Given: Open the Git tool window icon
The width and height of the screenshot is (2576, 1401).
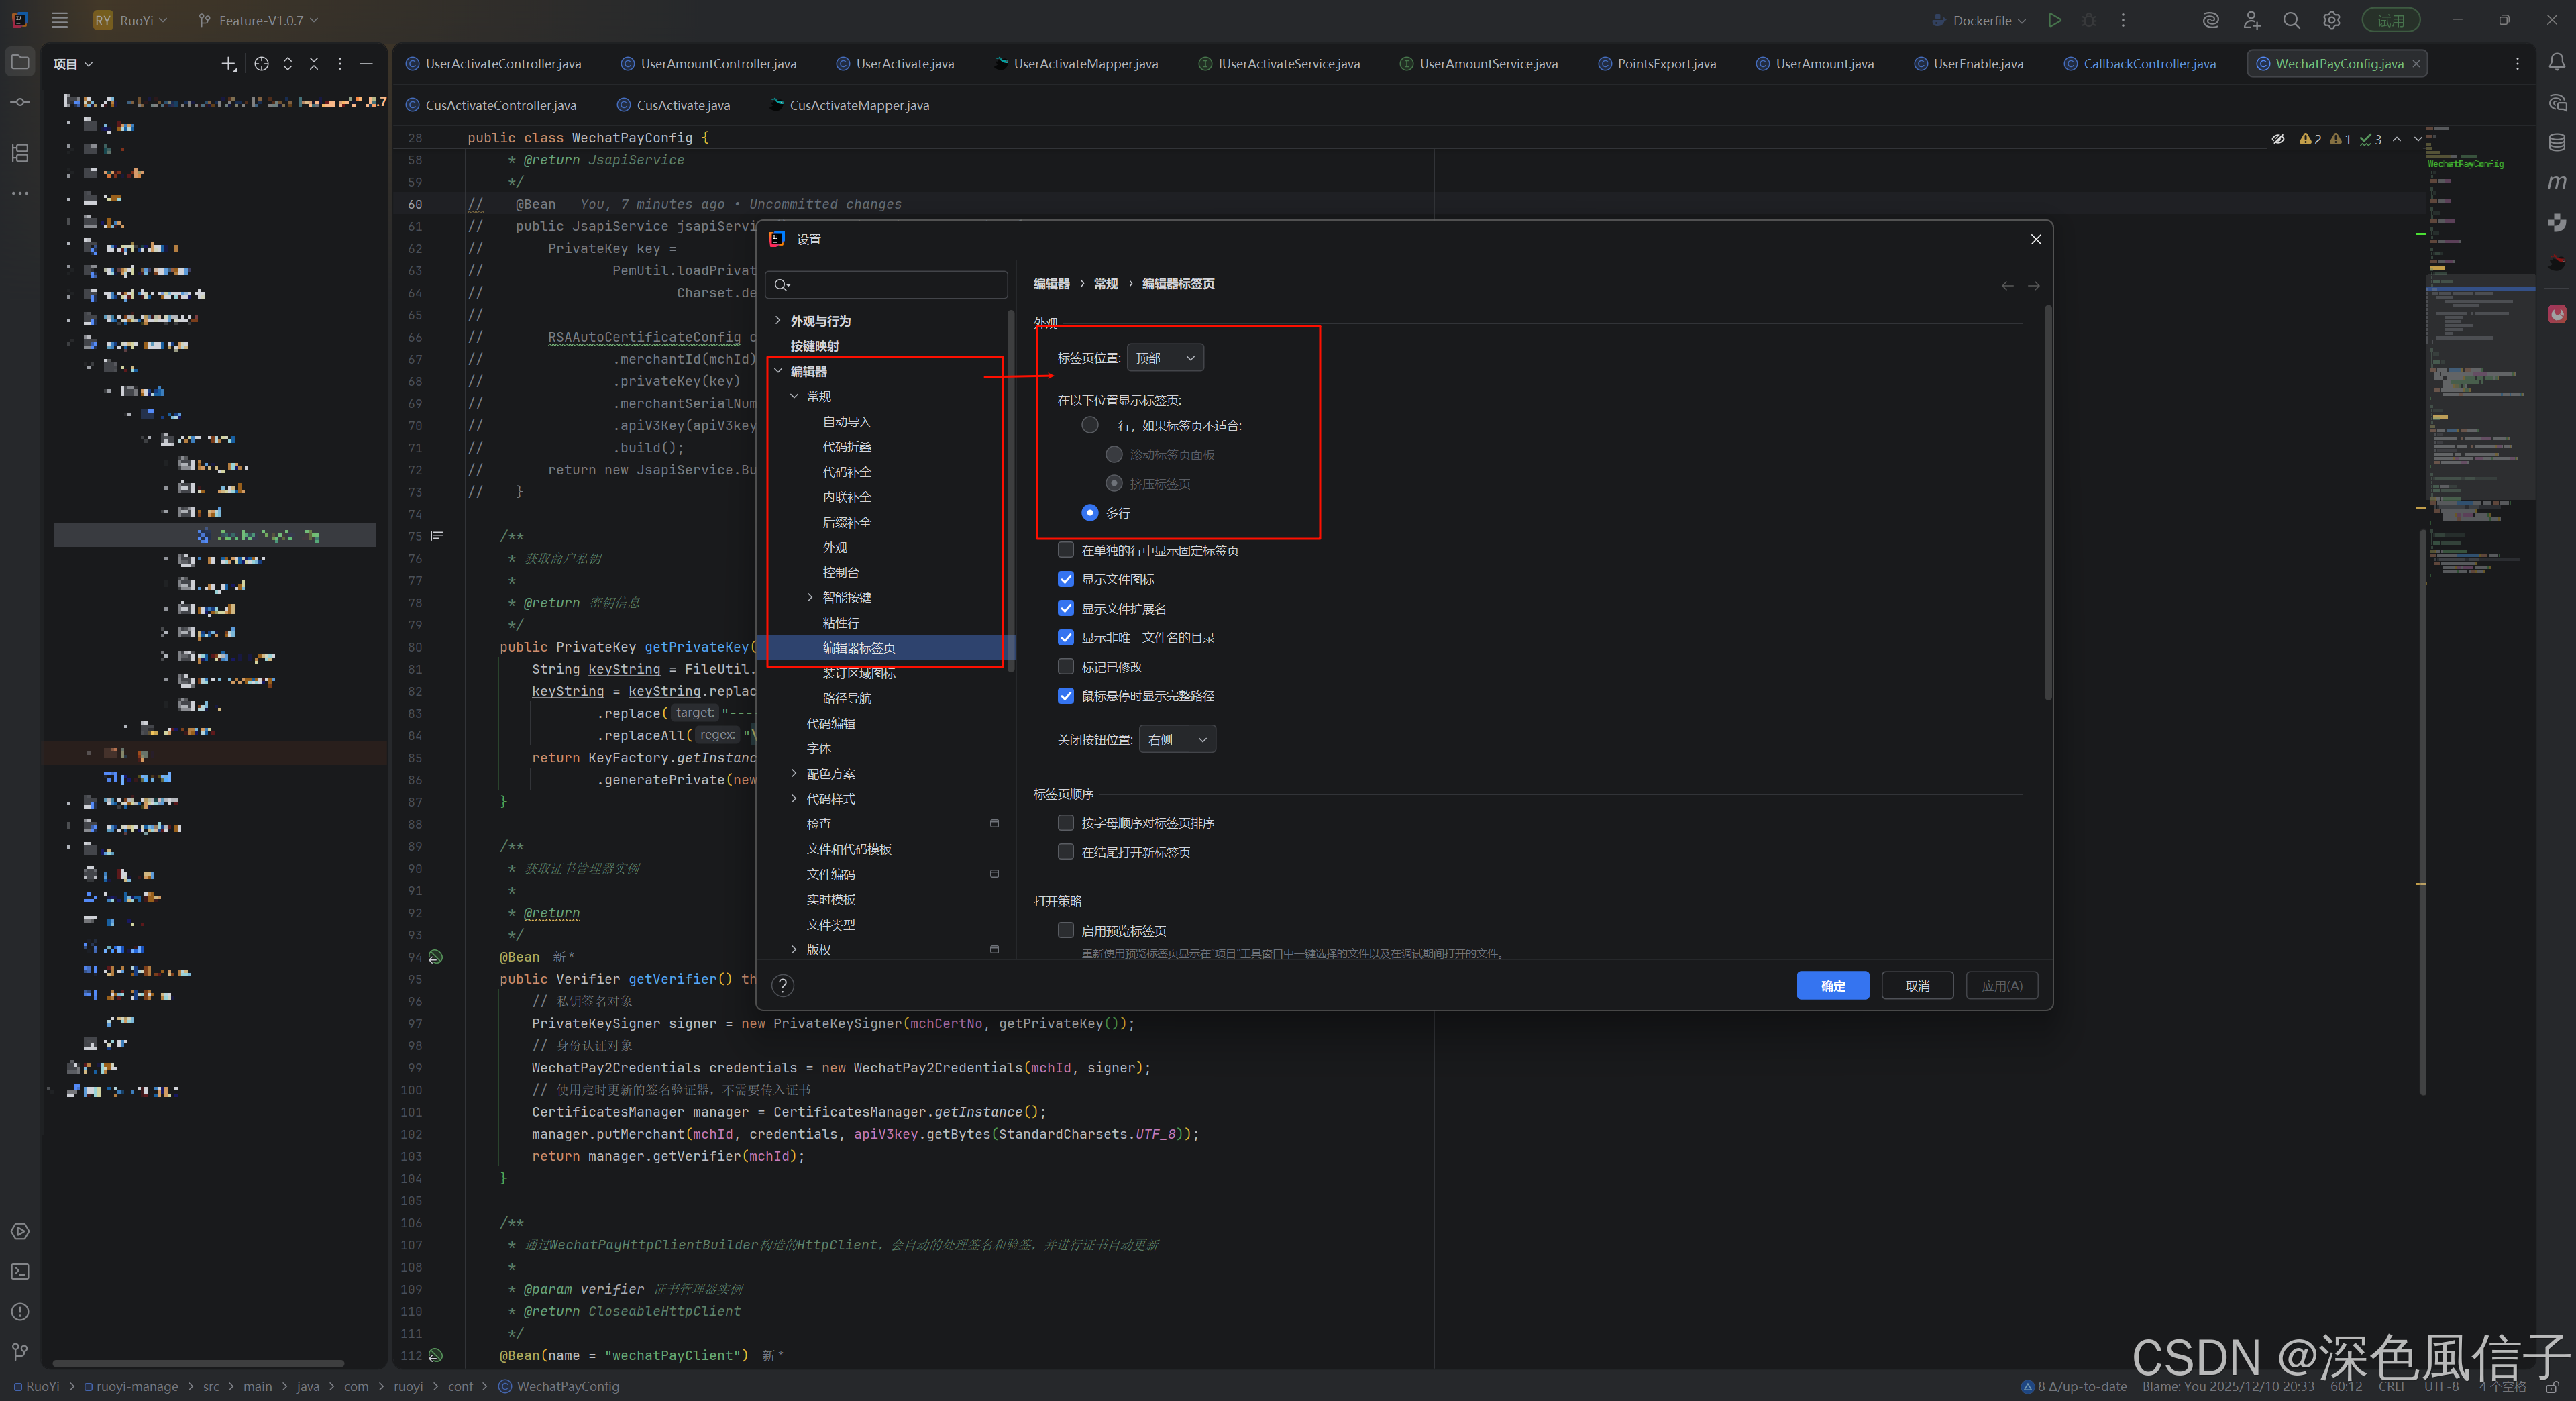Looking at the screenshot, I should coord(20,1351).
